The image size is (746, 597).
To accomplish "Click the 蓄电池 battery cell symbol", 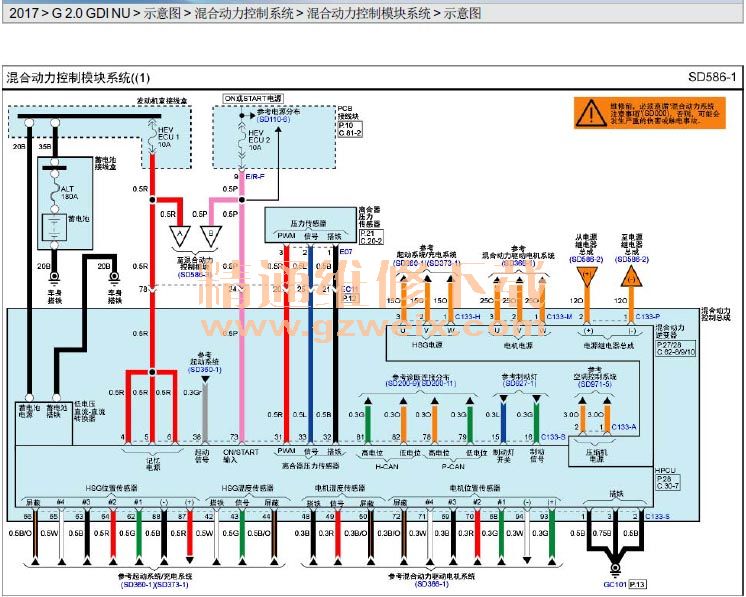I will tap(54, 228).
